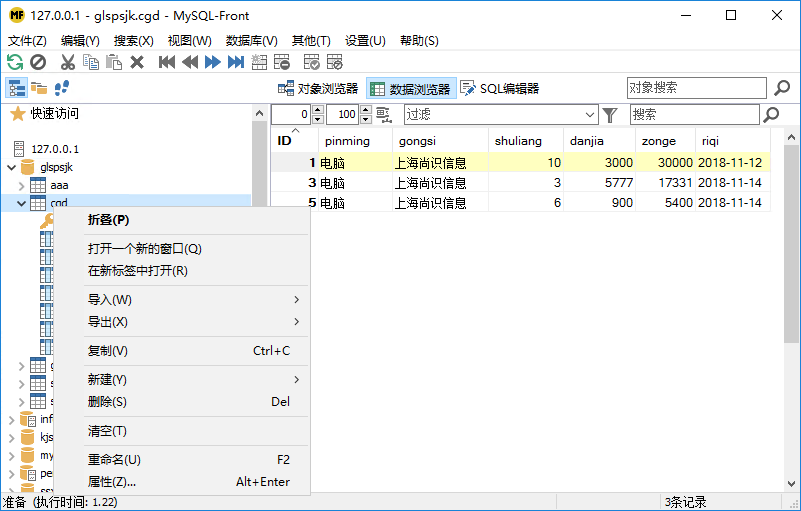801x511 pixels.
Task: Click the Copy toolbar icon
Action: [x=90, y=62]
